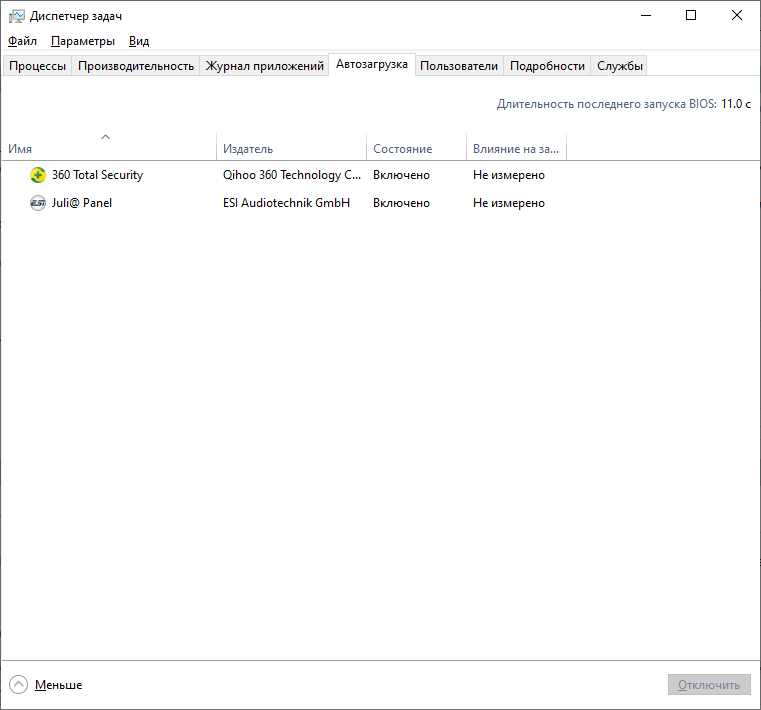Sort by the Состояние column header
Screen dimensions: 761x710
click(416, 147)
